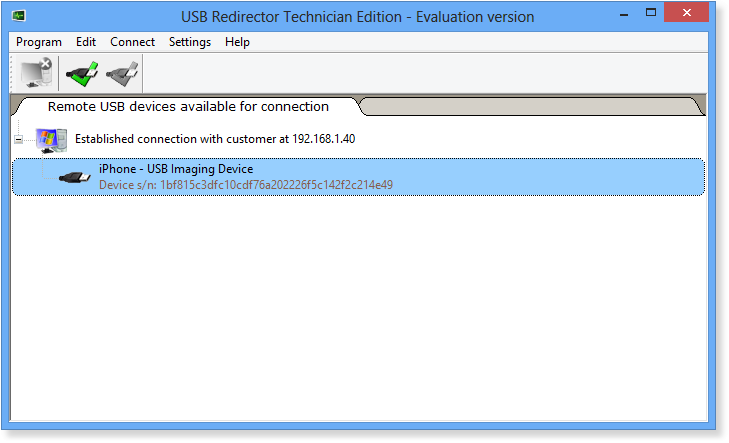This screenshot has height=443, width=729.
Task: Open the Program menu
Action: [39, 42]
